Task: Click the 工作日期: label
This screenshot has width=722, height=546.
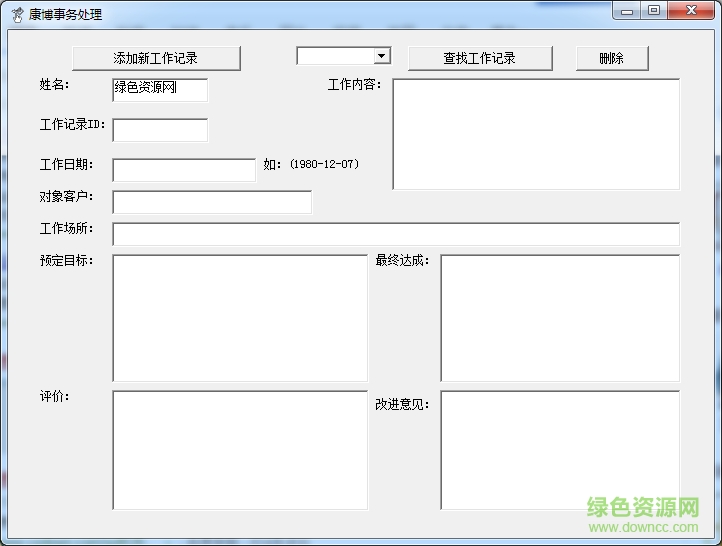Action: coord(66,164)
